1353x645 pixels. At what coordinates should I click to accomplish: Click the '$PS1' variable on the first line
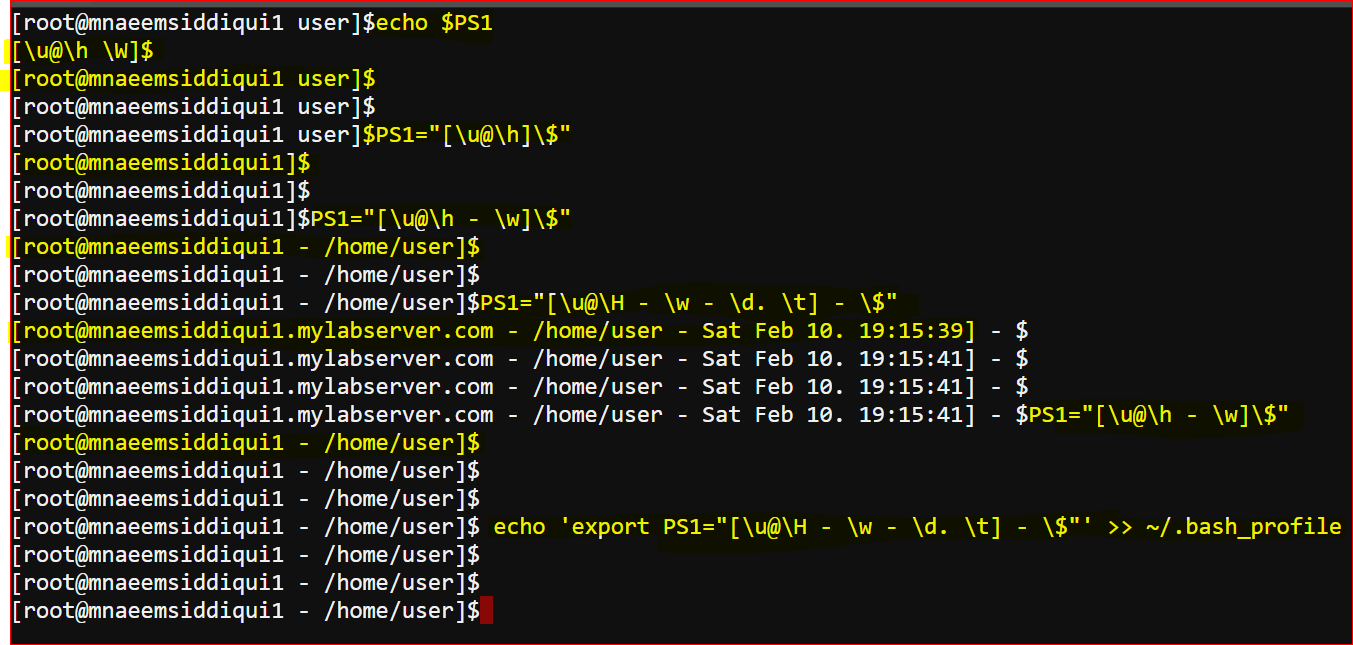(467, 22)
